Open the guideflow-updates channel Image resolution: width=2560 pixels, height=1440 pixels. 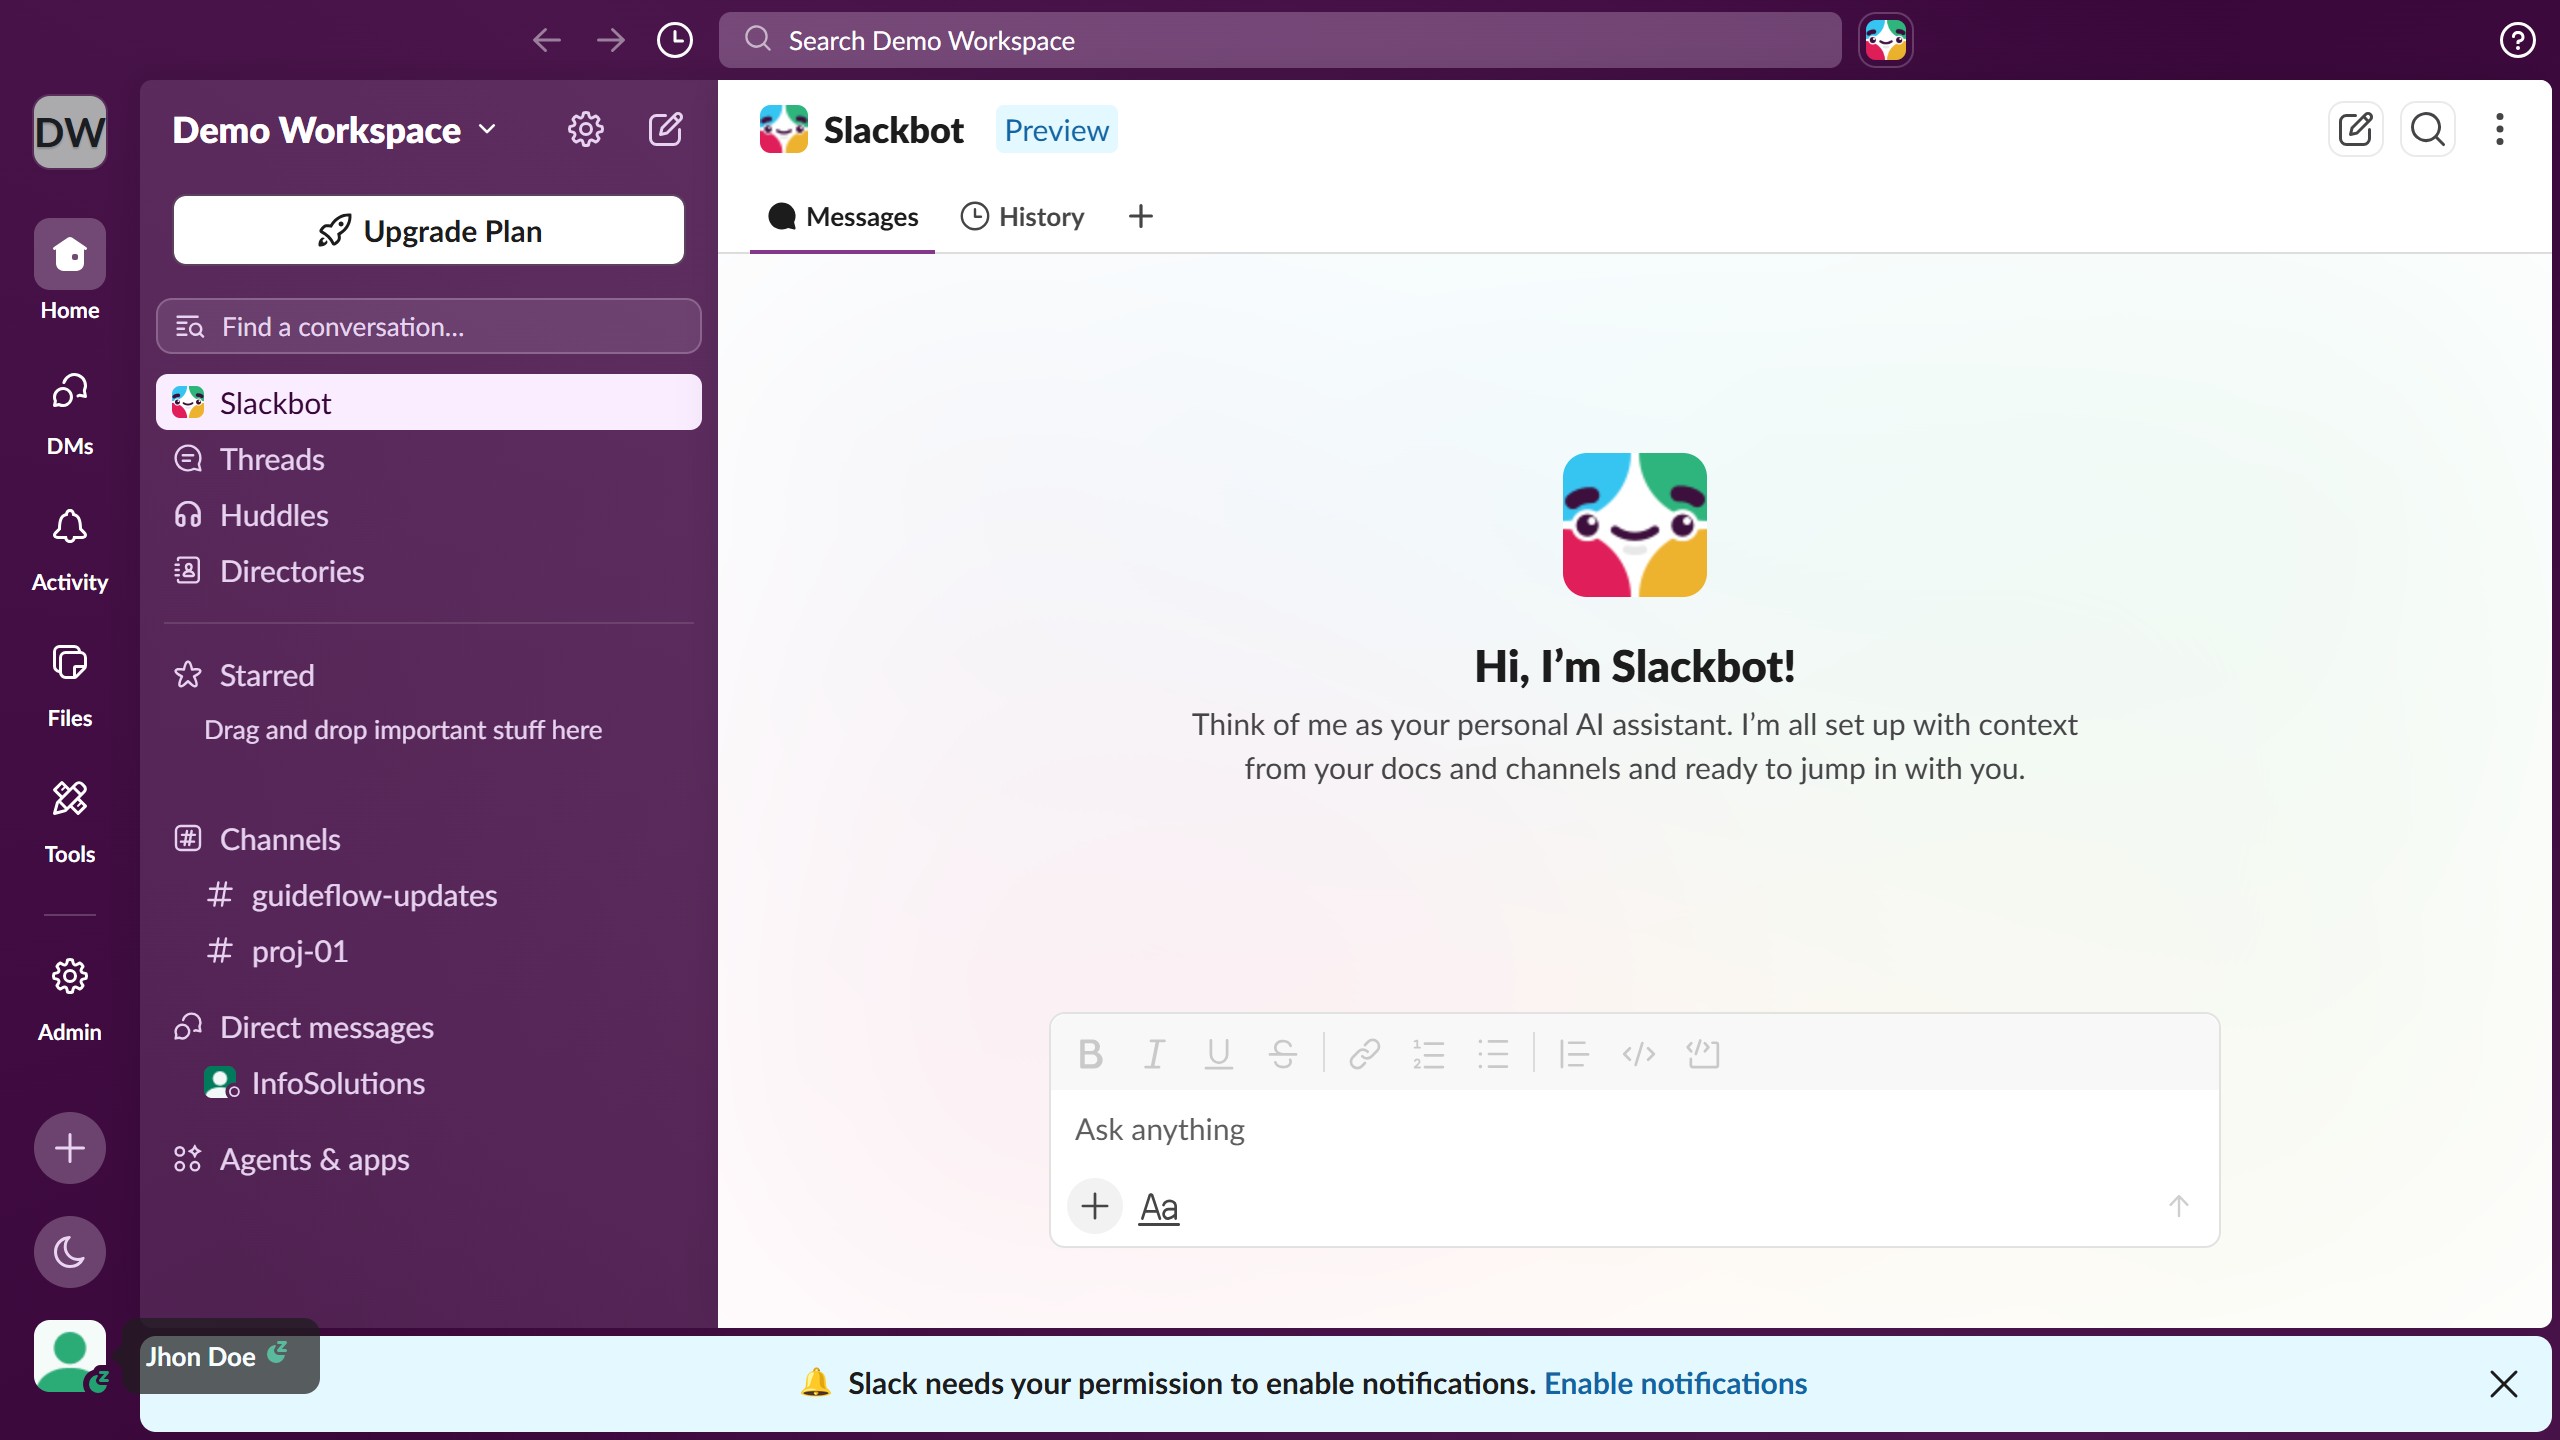pos(429,895)
